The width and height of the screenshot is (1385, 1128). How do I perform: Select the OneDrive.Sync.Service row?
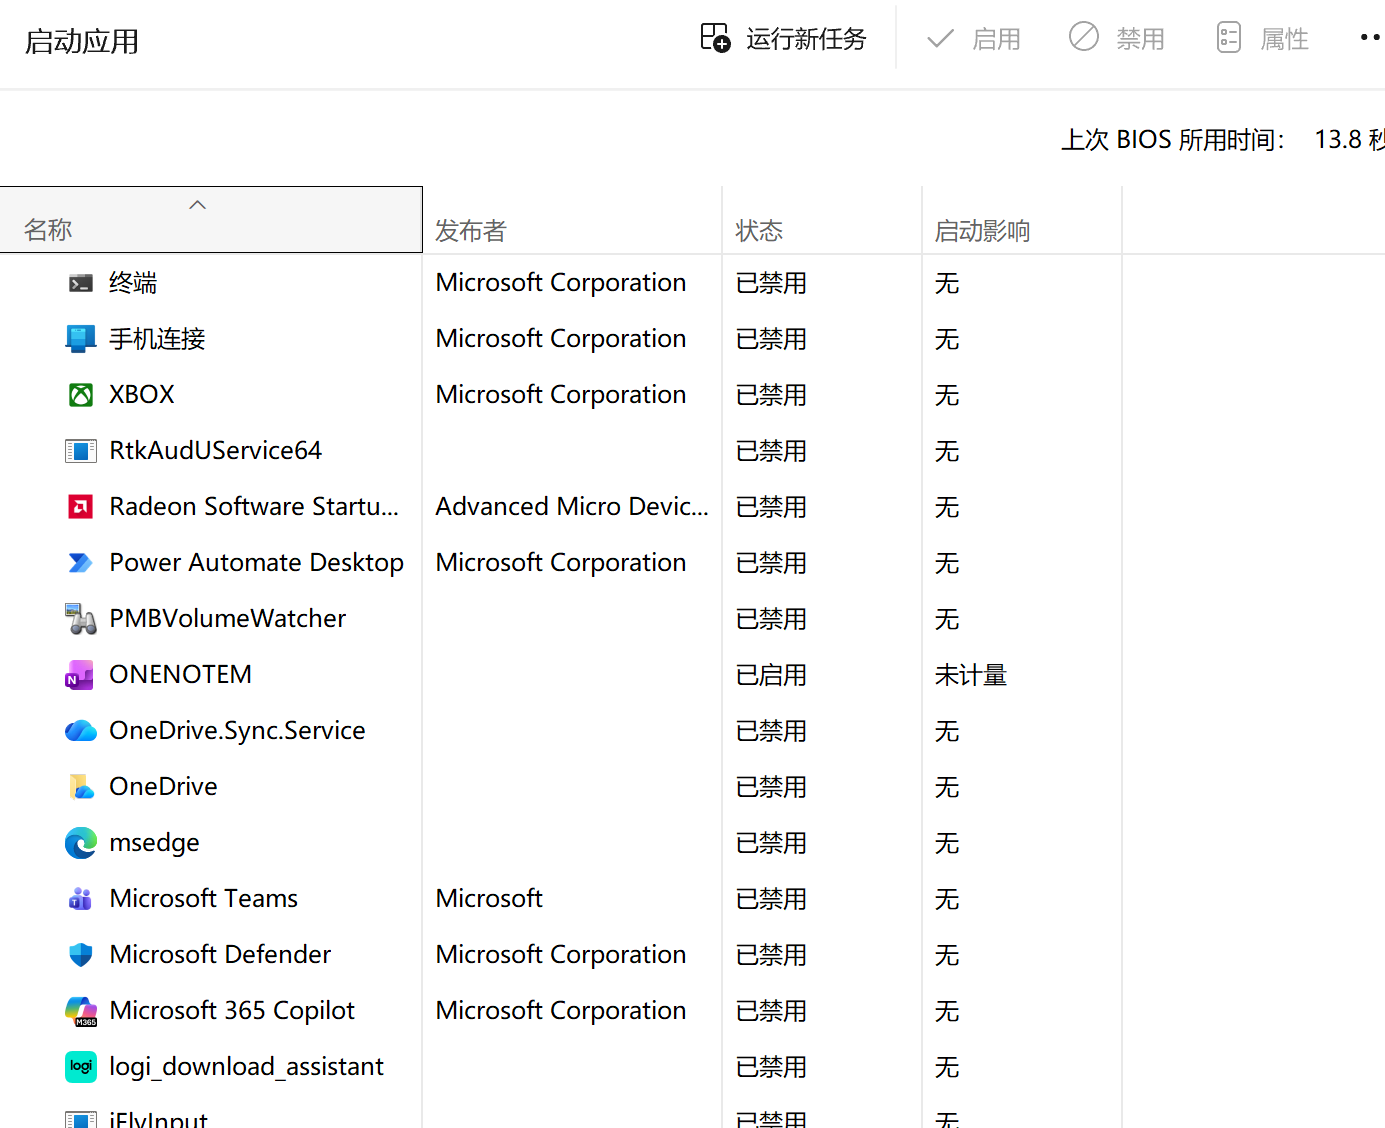click(x=692, y=731)
